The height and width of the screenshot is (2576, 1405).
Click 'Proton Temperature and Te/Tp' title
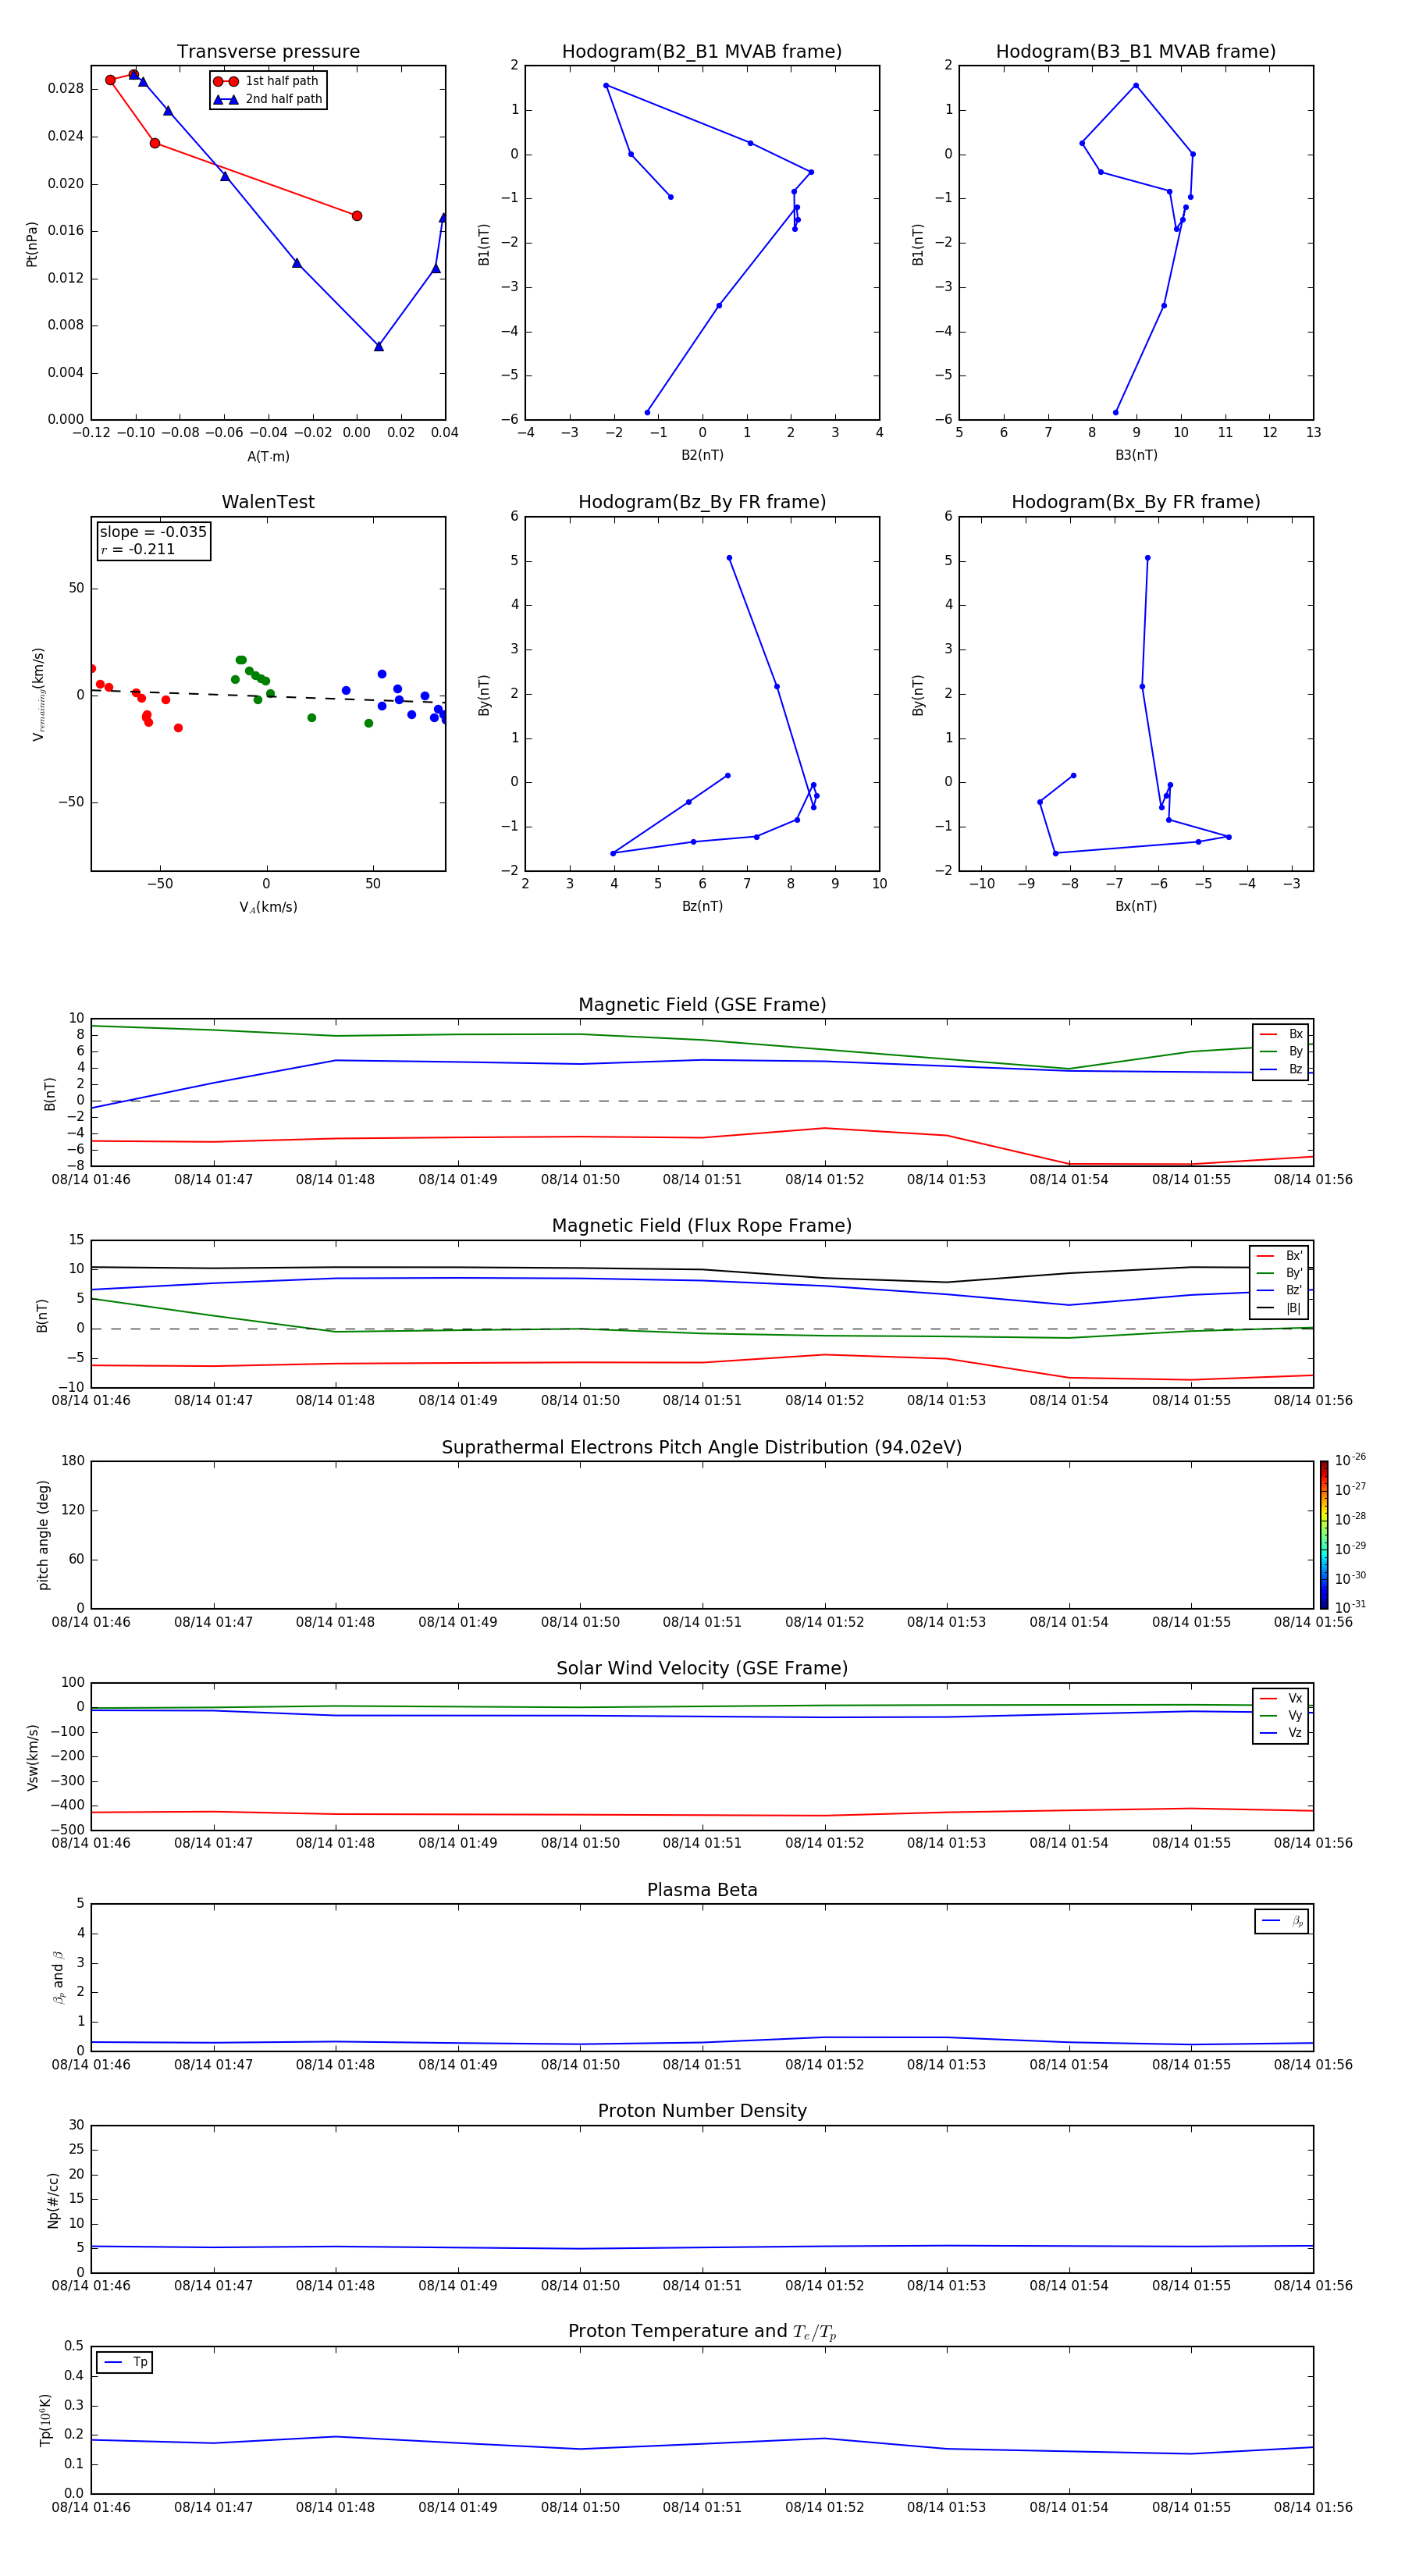tap(702, 2331)
